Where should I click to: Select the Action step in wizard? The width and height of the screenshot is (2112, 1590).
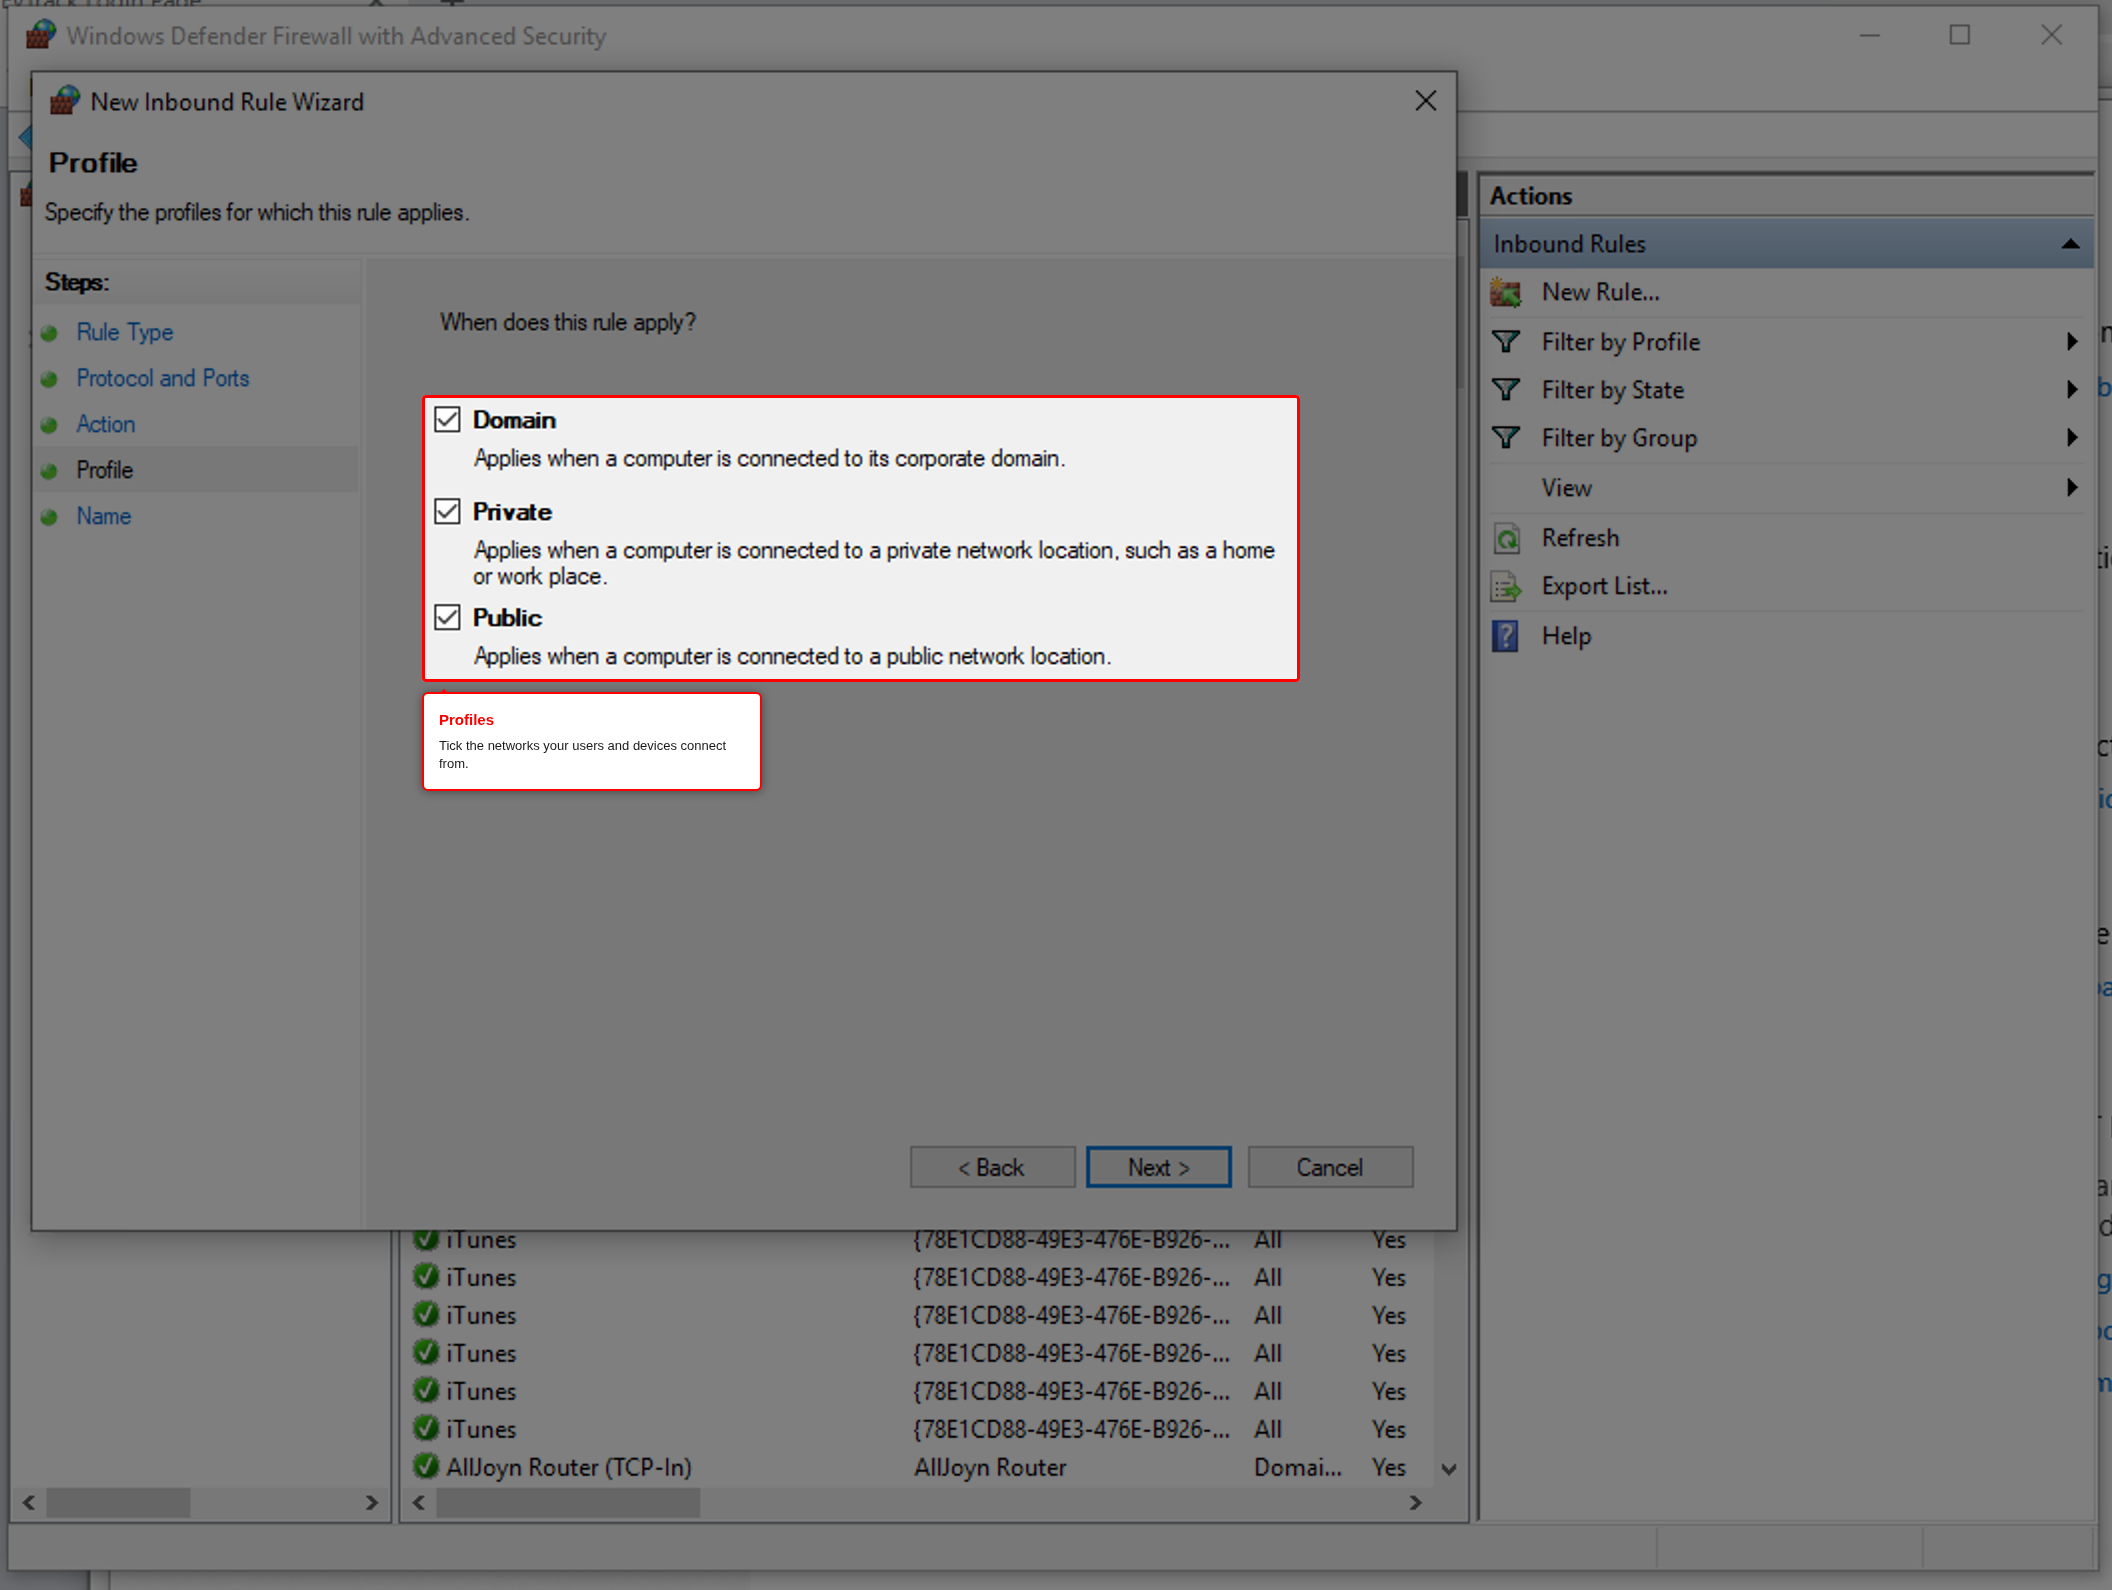(106, 424)
